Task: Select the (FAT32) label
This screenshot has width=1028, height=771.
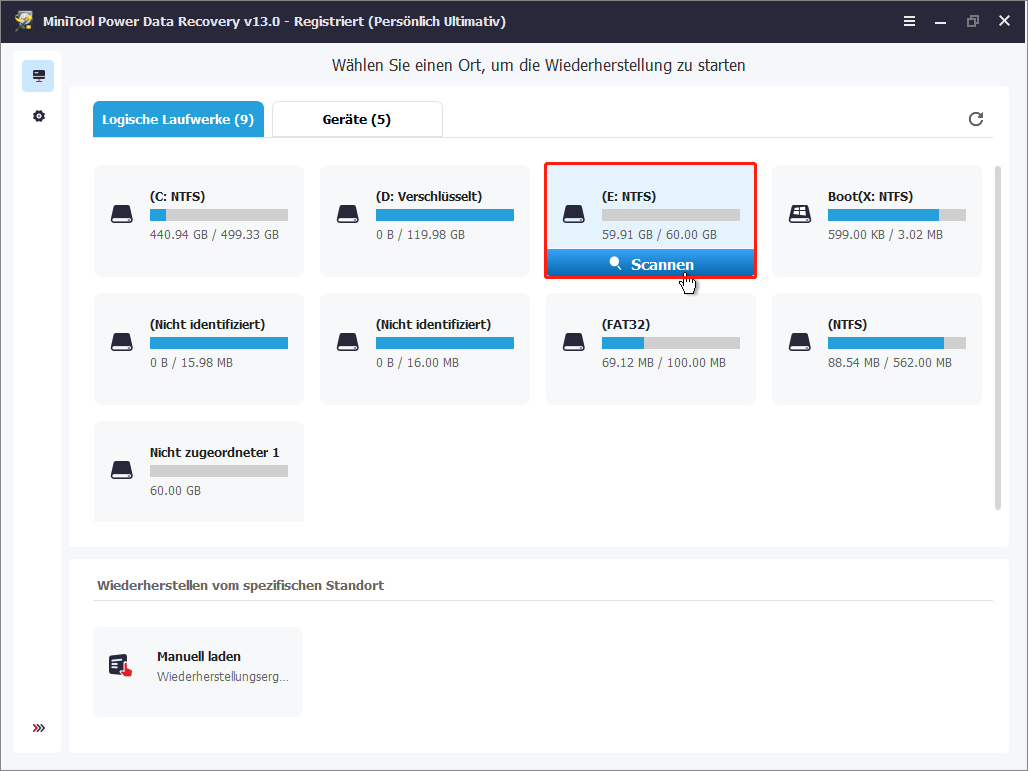Action: 626,324
